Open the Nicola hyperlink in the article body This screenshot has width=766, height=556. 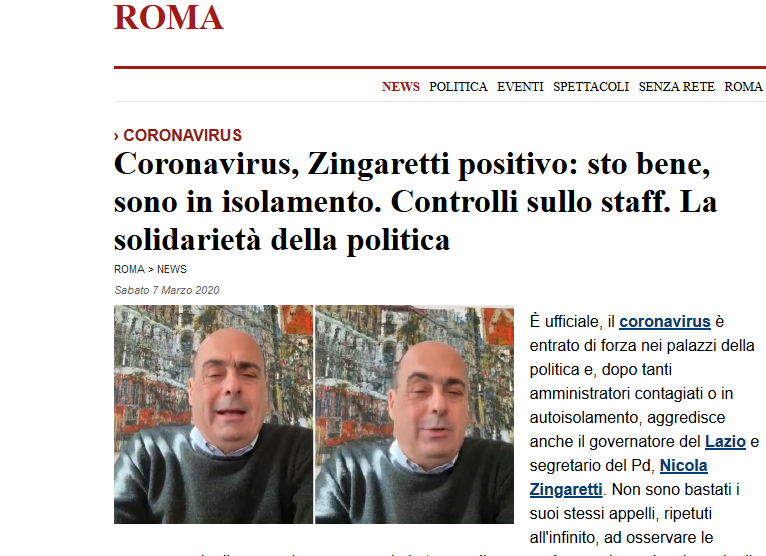(683, 465)
